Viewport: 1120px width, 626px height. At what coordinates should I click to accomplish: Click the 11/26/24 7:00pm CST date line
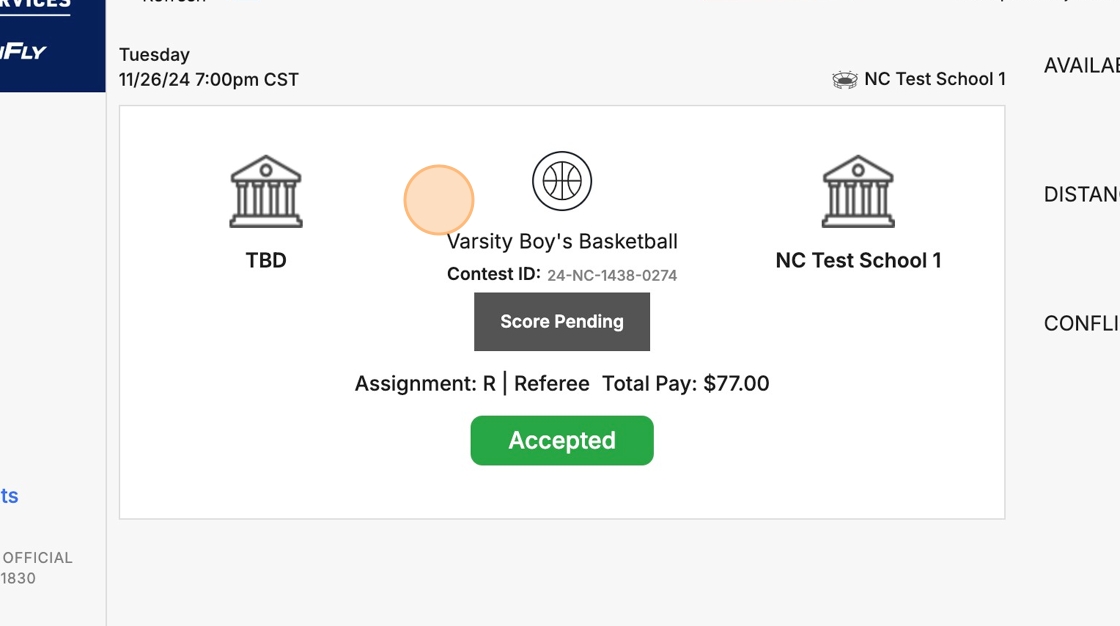[209, 79]
